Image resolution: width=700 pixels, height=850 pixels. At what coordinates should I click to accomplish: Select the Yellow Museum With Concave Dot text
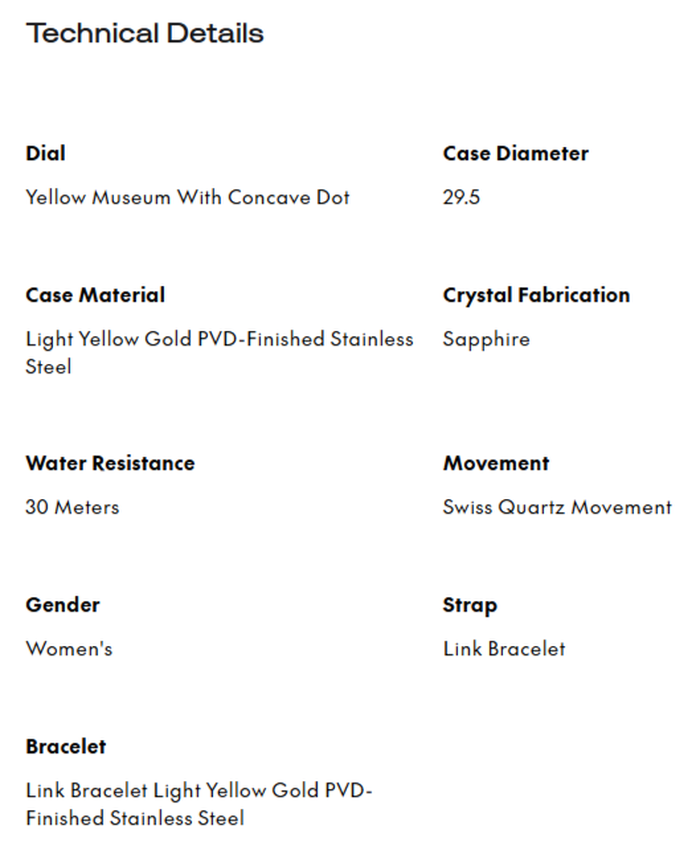pyautogui.click(x=188, y=197)
